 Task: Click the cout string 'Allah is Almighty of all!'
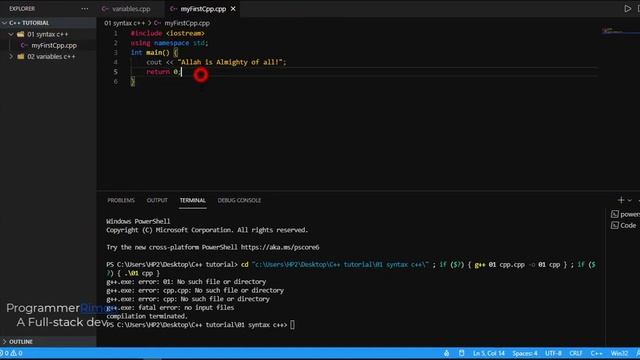pos(230,62)
